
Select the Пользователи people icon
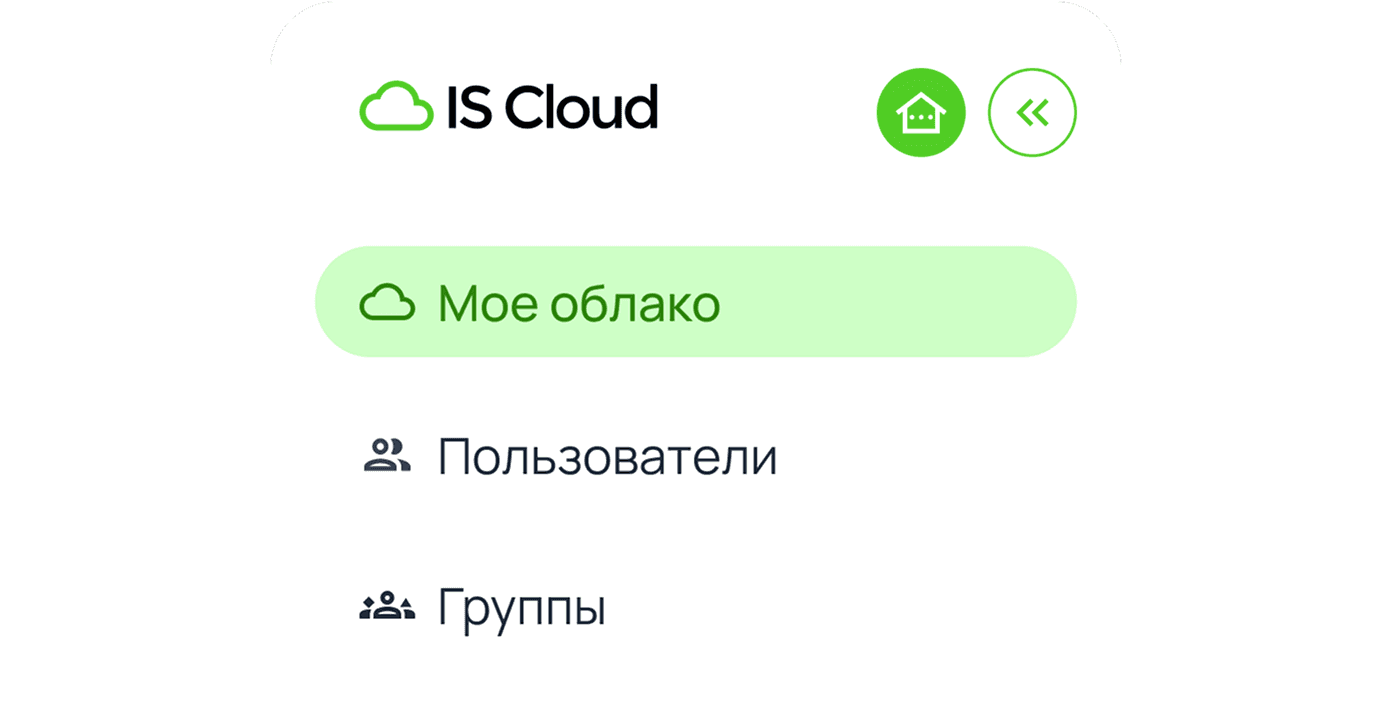tap(387, 456)
